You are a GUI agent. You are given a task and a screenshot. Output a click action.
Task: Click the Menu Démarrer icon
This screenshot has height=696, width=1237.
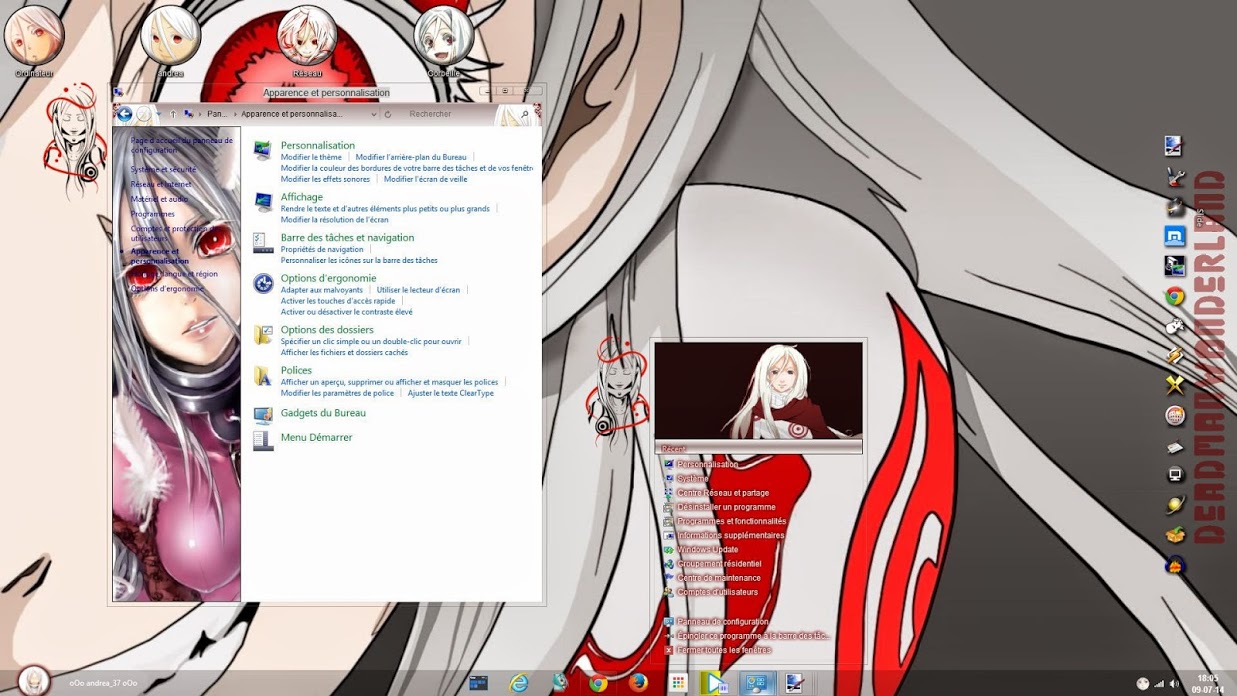[263, 440]
